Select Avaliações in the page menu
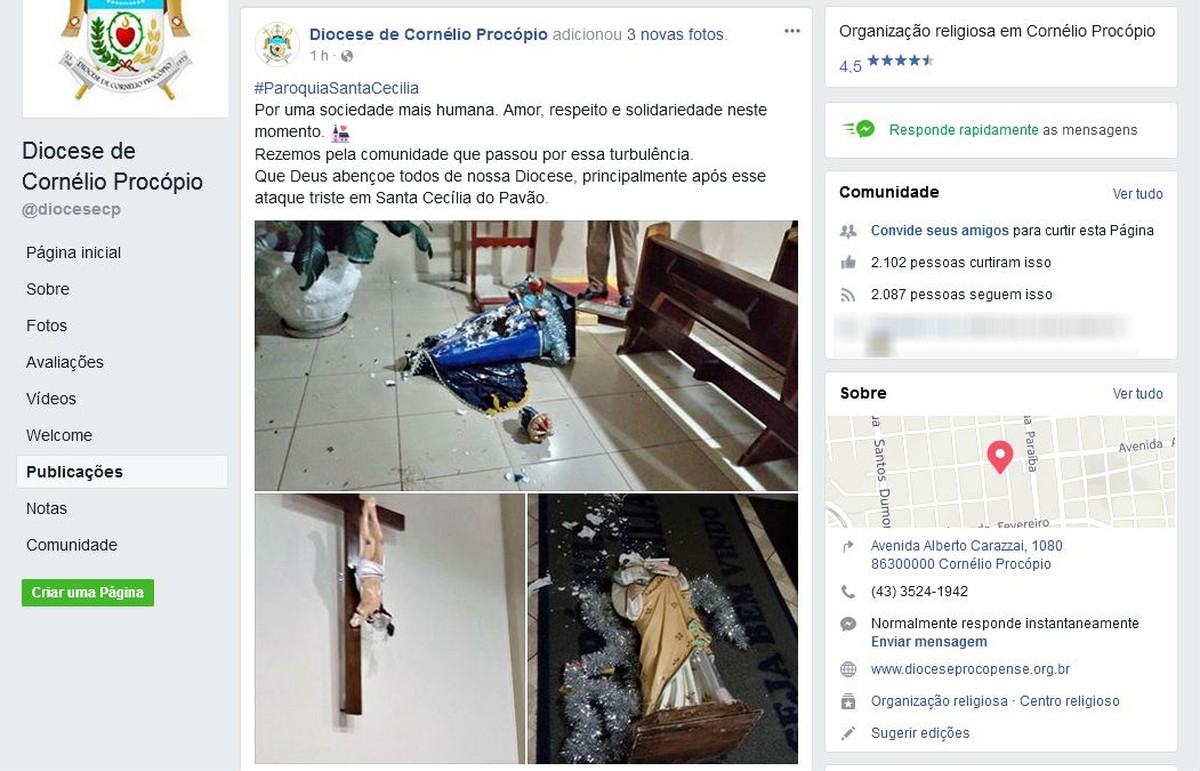The height and width of the screenshot is (771, 1200). point(65,362)
